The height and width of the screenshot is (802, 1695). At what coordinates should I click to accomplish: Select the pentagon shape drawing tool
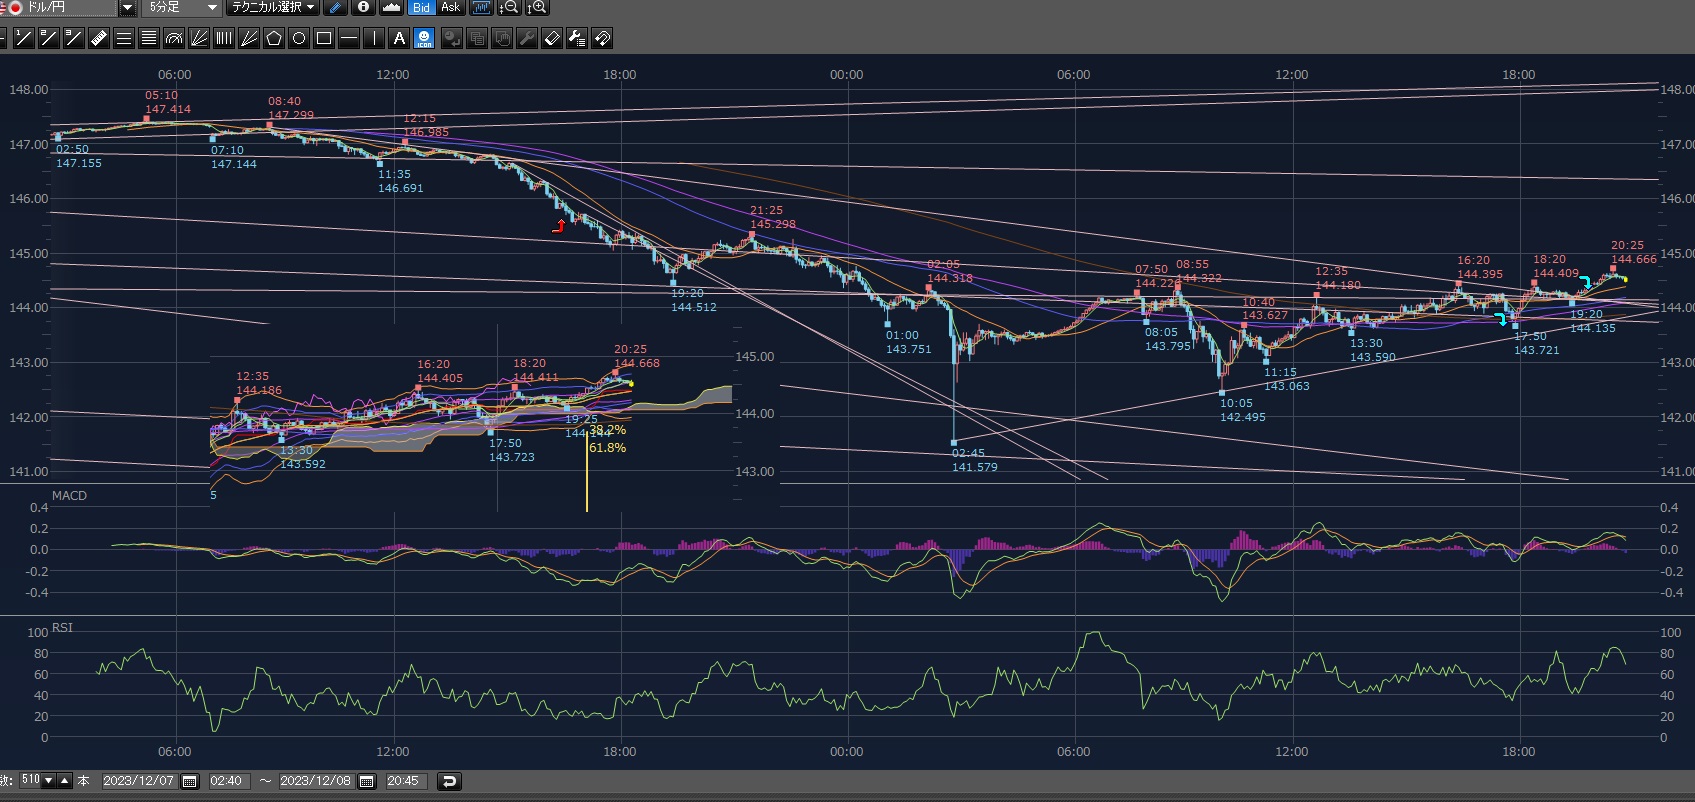click(274, 39)
